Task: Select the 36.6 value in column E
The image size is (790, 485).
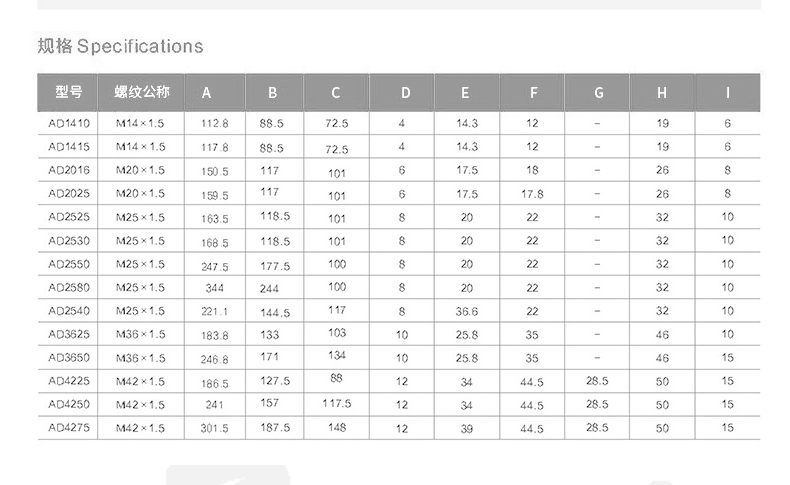Action: [x=466, y=311]
